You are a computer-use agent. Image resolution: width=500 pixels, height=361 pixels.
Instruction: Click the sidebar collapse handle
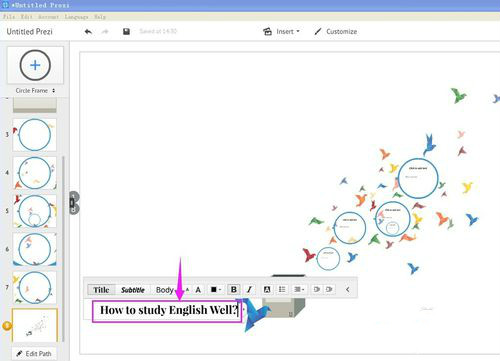[x=74, y=203]
